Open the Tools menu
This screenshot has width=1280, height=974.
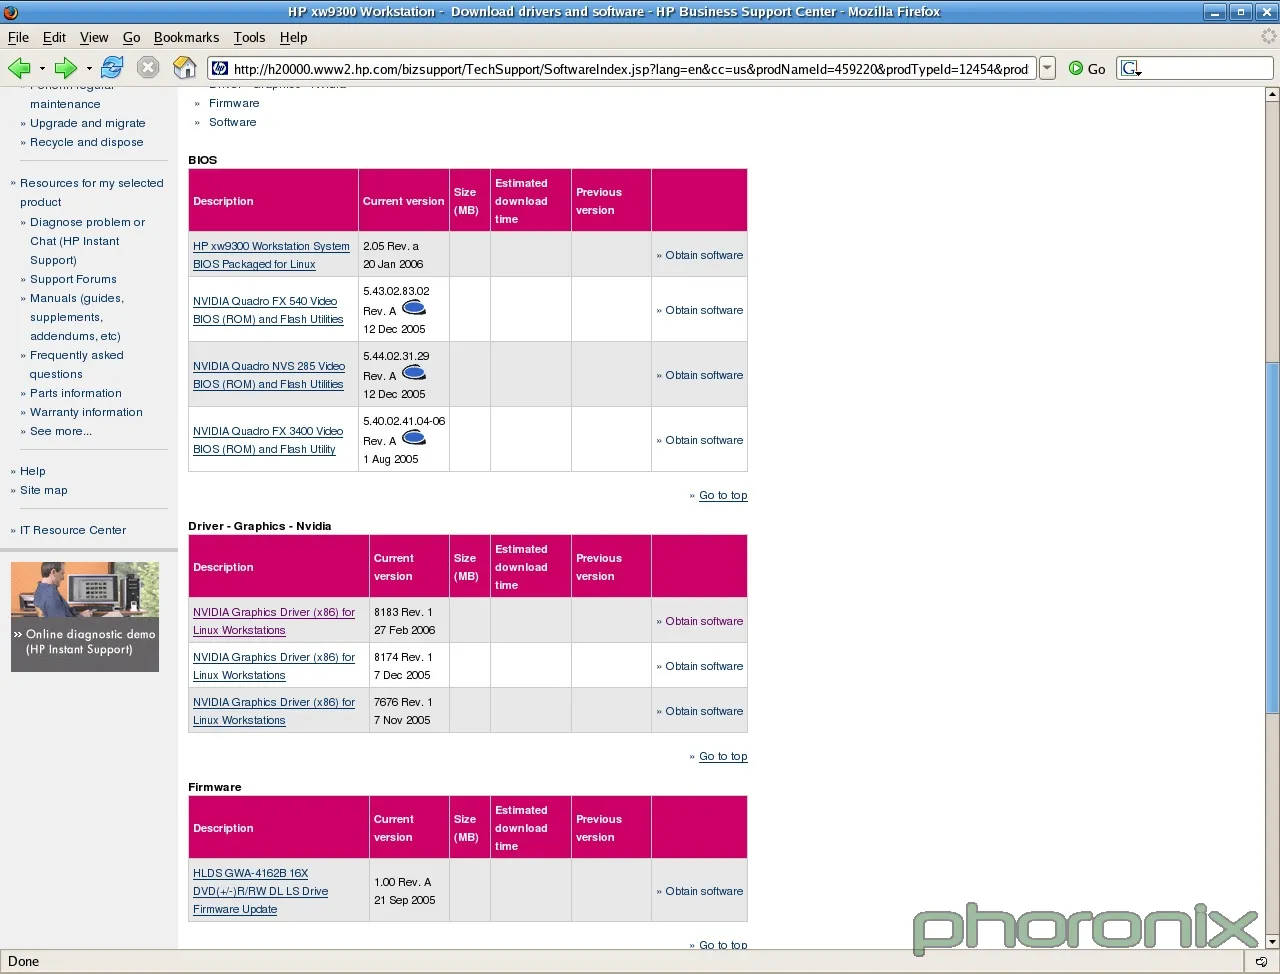[249, 37]
